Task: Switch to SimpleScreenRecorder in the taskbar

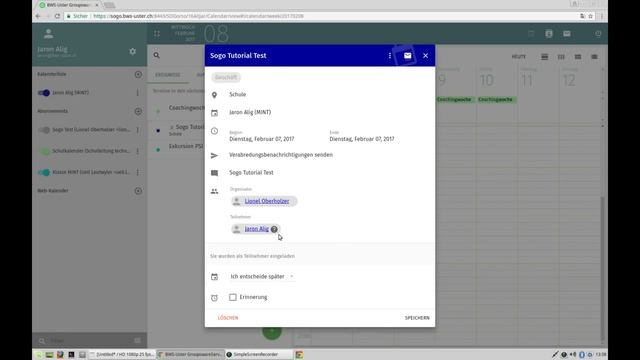Action: (259, 354)
